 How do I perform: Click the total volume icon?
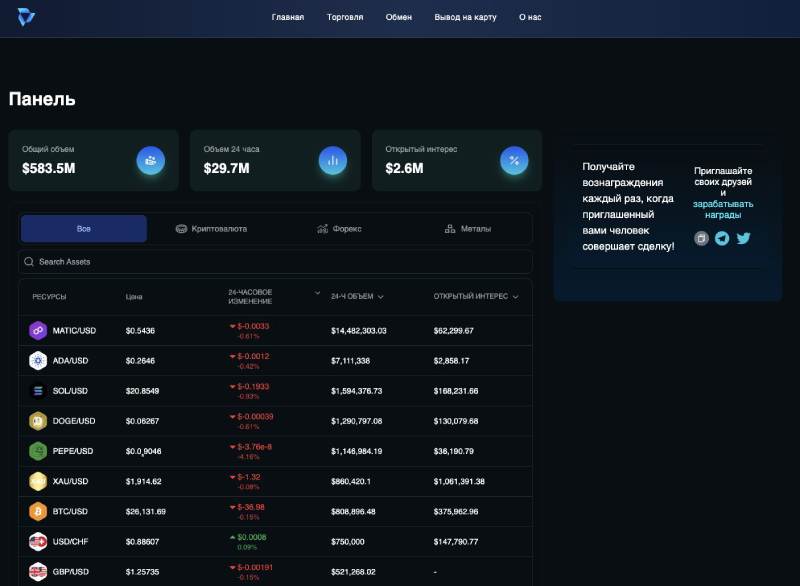tap(151, 160)
